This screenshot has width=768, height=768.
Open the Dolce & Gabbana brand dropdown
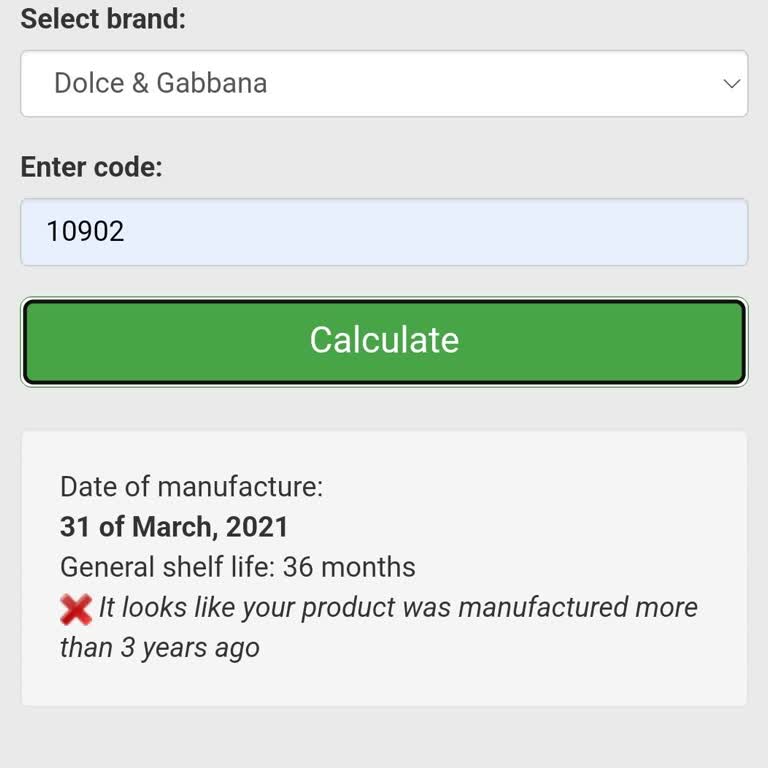pyautogui.click(x=383, y=83)
